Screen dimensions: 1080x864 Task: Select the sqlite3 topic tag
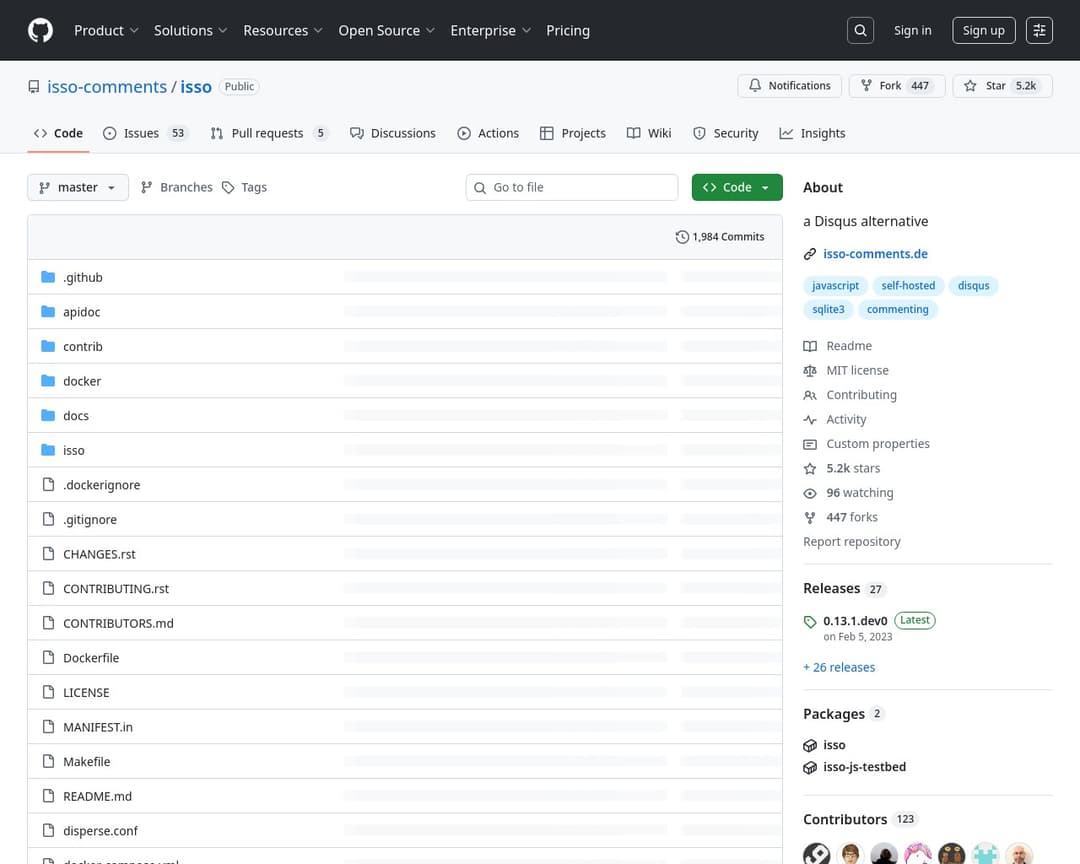828,309
